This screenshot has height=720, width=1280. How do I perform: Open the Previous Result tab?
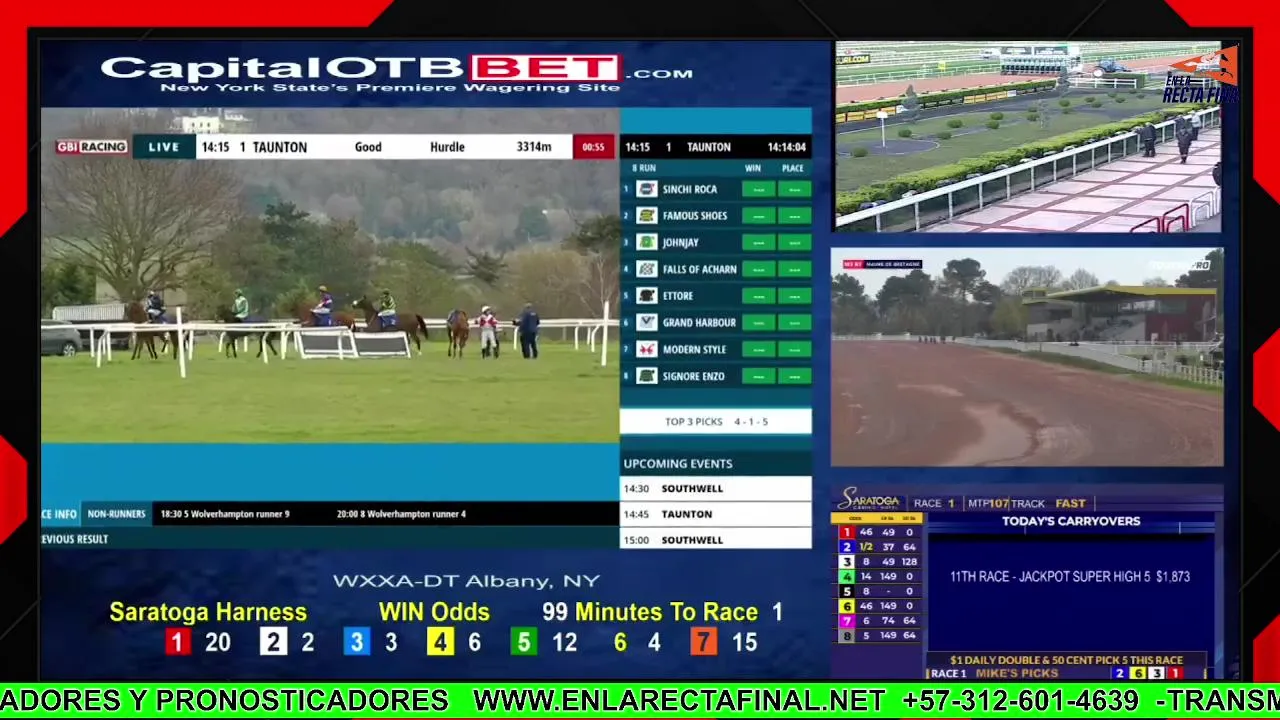75,539
